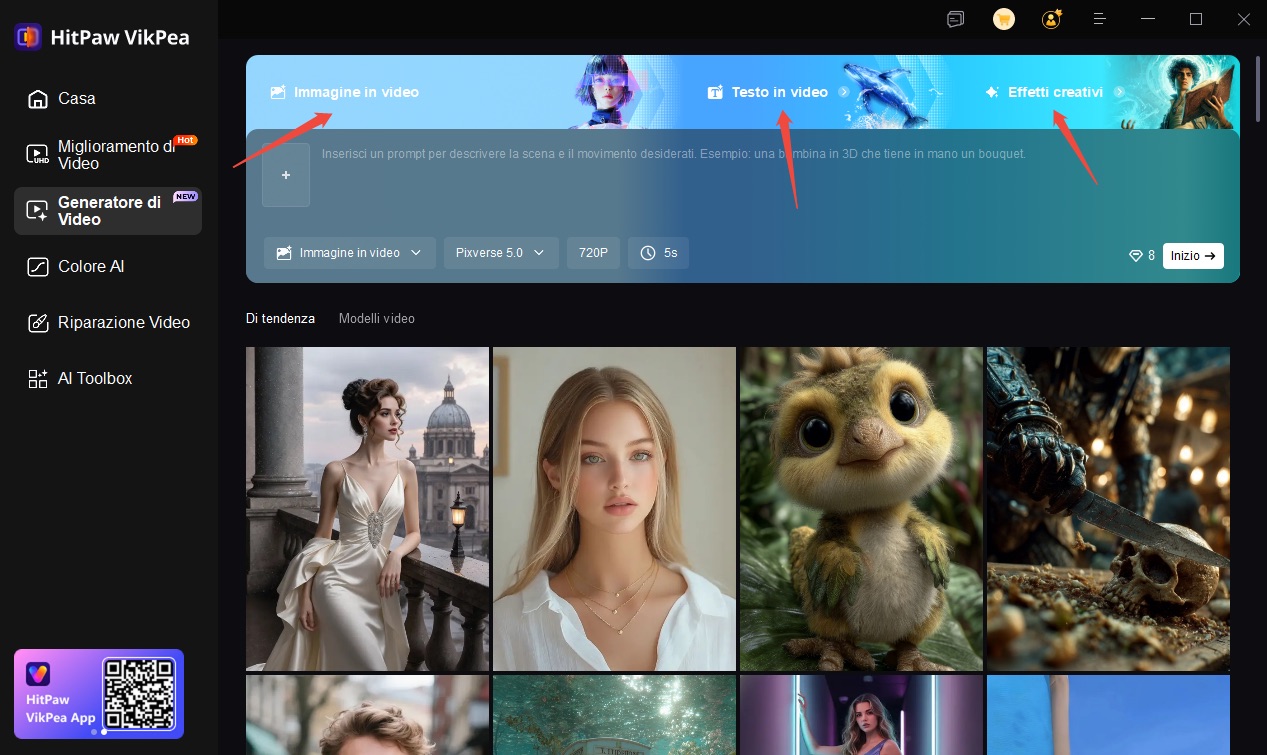1267x755 pixels.
Task: Select the Di tendenza tab
Action: (x=280, y=318)
